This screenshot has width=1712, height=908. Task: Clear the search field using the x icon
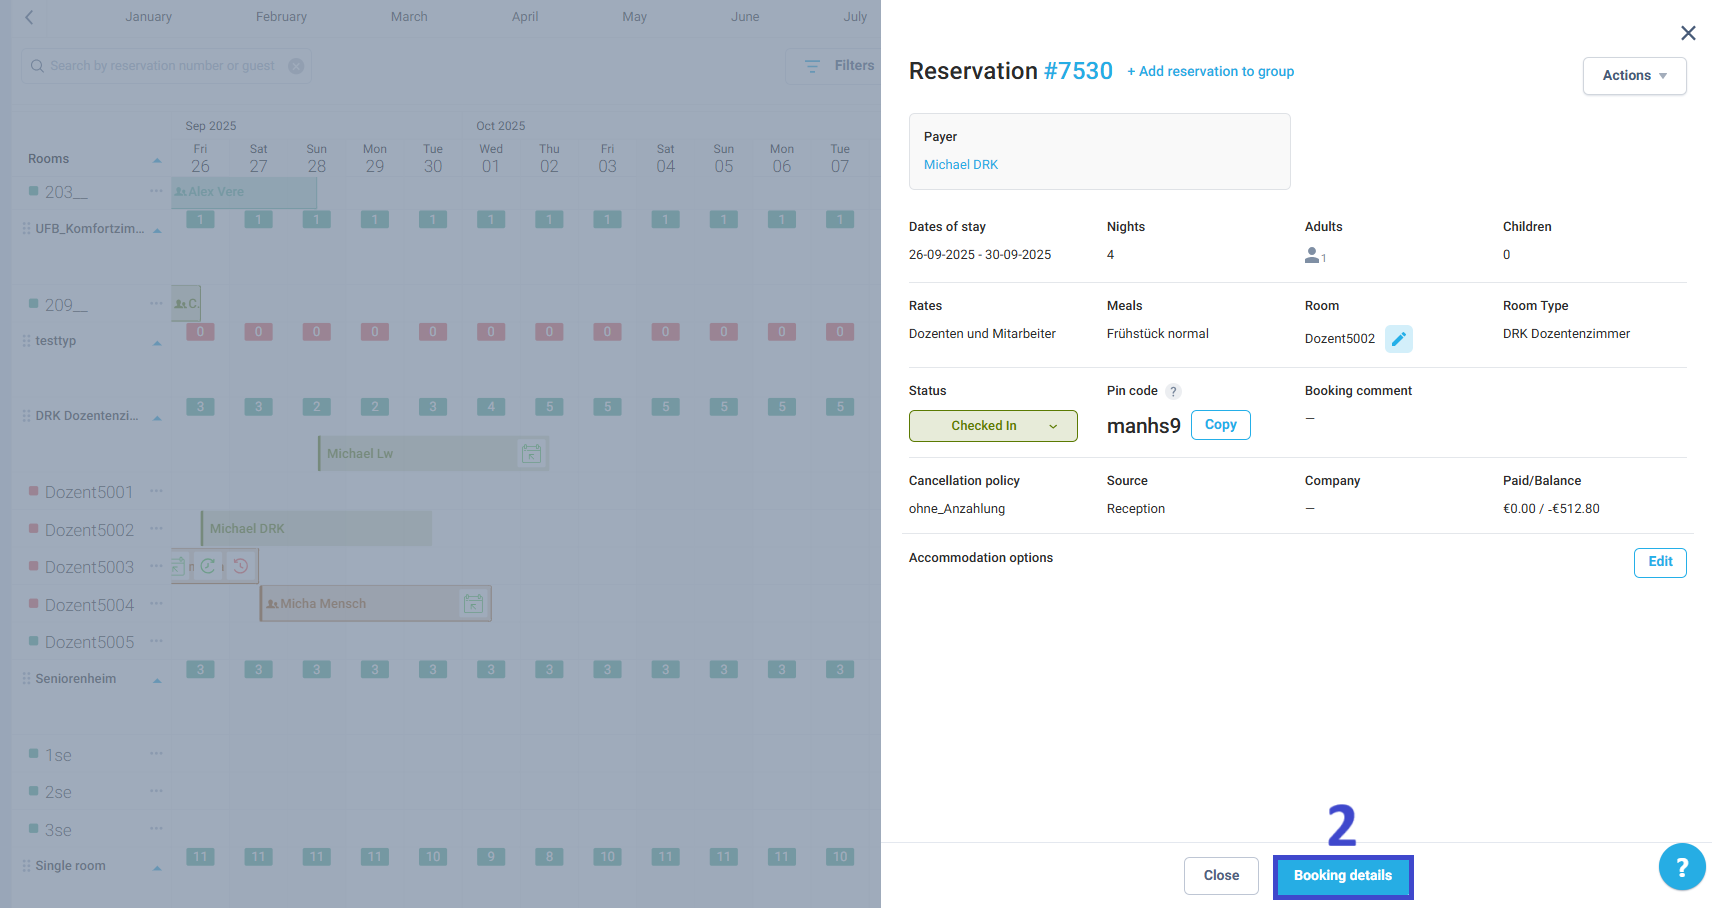point(295,65)
